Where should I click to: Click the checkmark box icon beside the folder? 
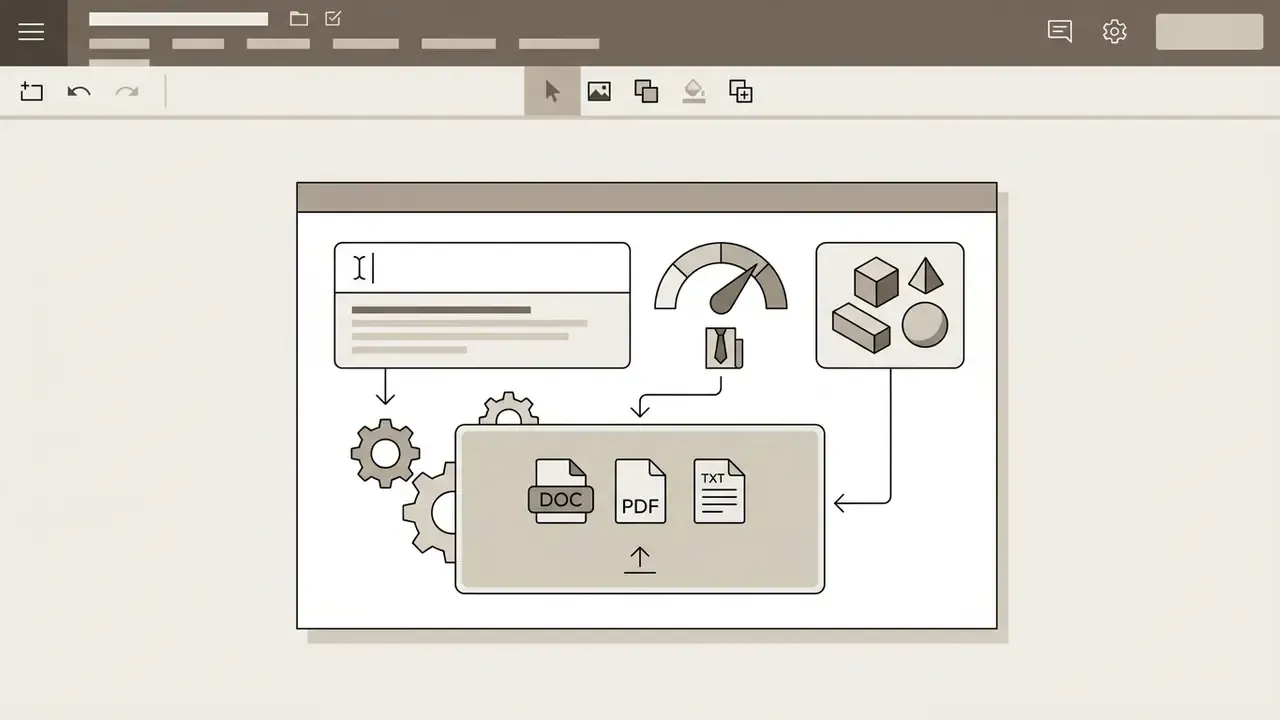pos(334,18)
